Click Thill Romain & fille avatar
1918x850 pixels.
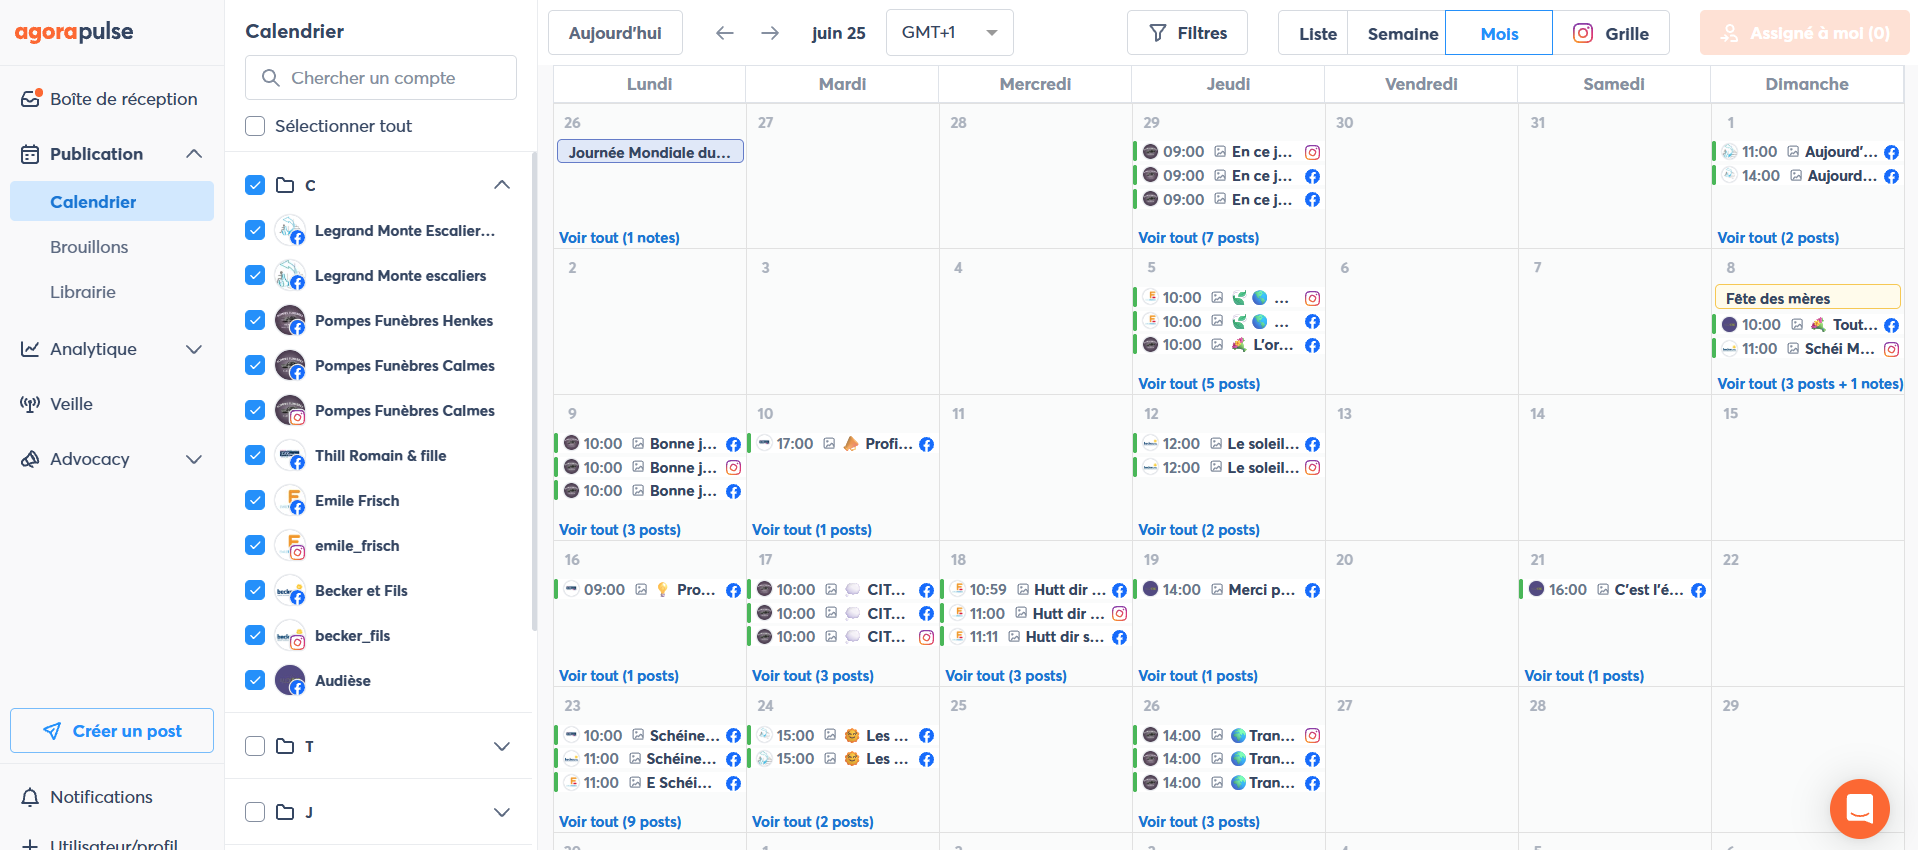[290, 455]
